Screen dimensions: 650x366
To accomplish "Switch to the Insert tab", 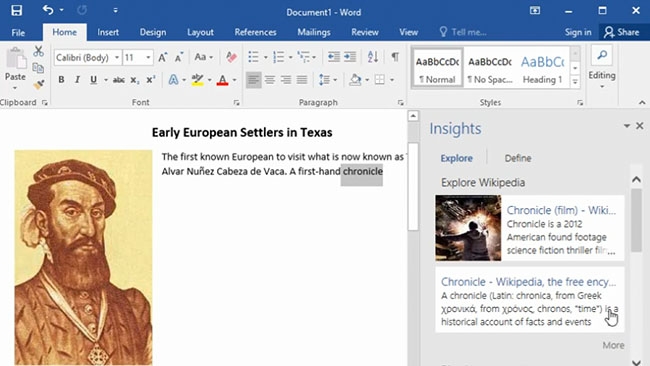I will (108, 32).
